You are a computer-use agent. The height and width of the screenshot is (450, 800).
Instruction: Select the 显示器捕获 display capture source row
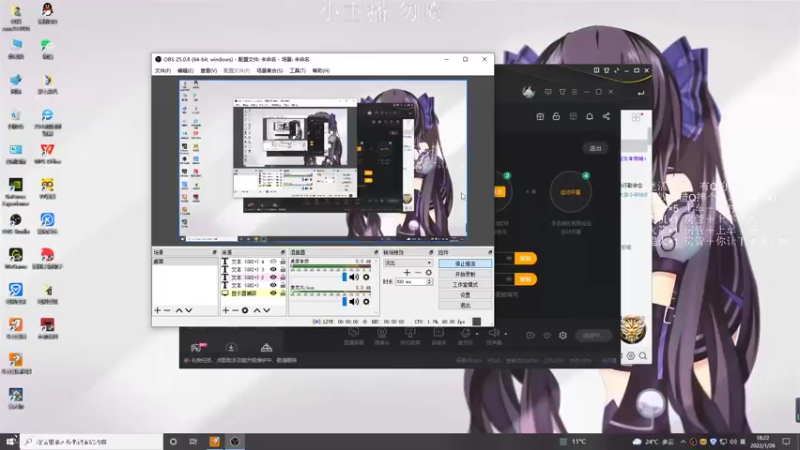click(253, 293)
